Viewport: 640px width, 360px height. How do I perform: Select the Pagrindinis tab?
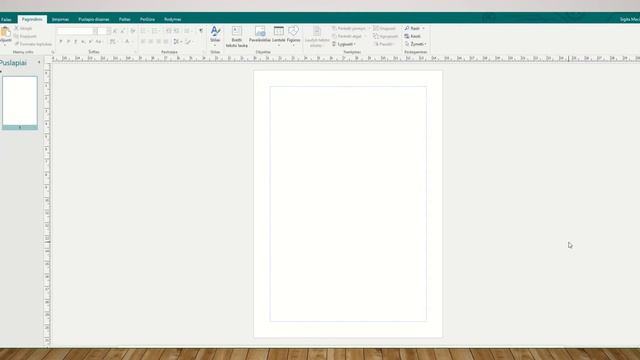click(32, 19)
